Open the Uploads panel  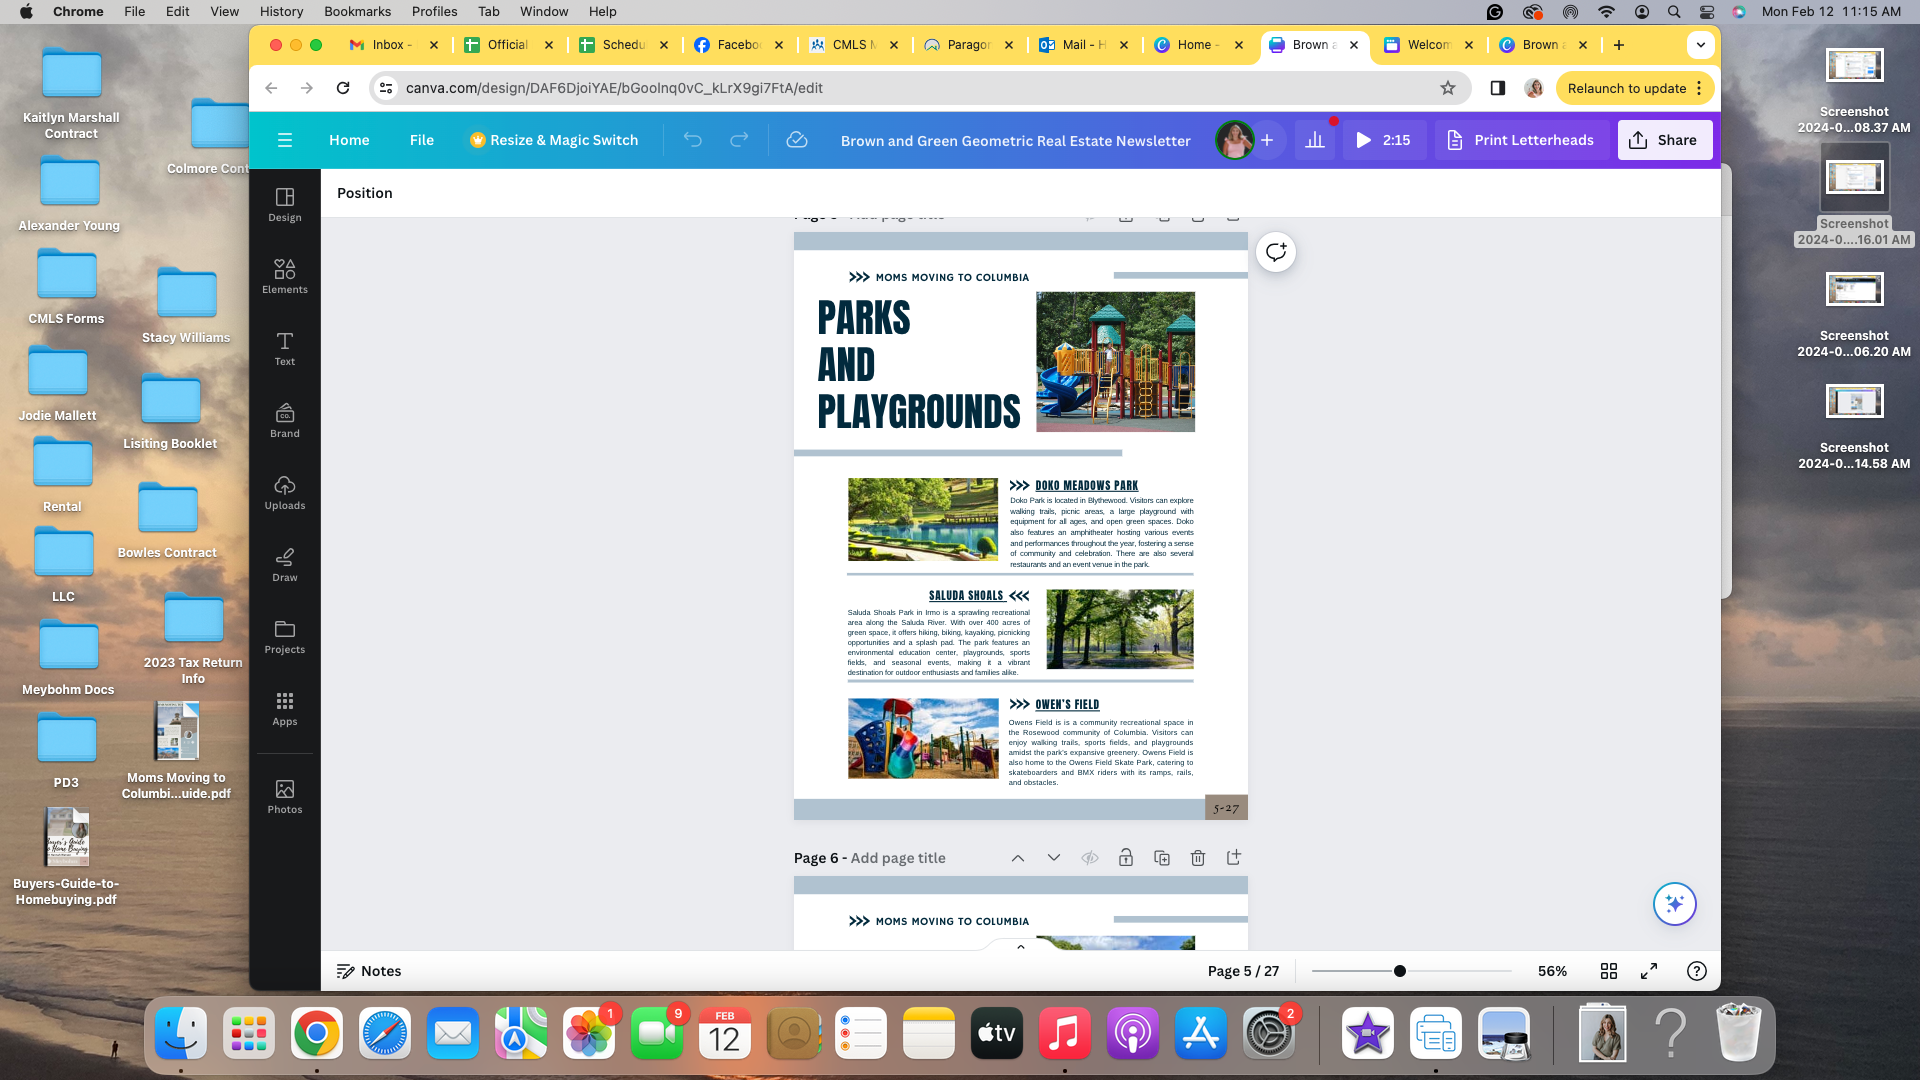pos(285,493)
